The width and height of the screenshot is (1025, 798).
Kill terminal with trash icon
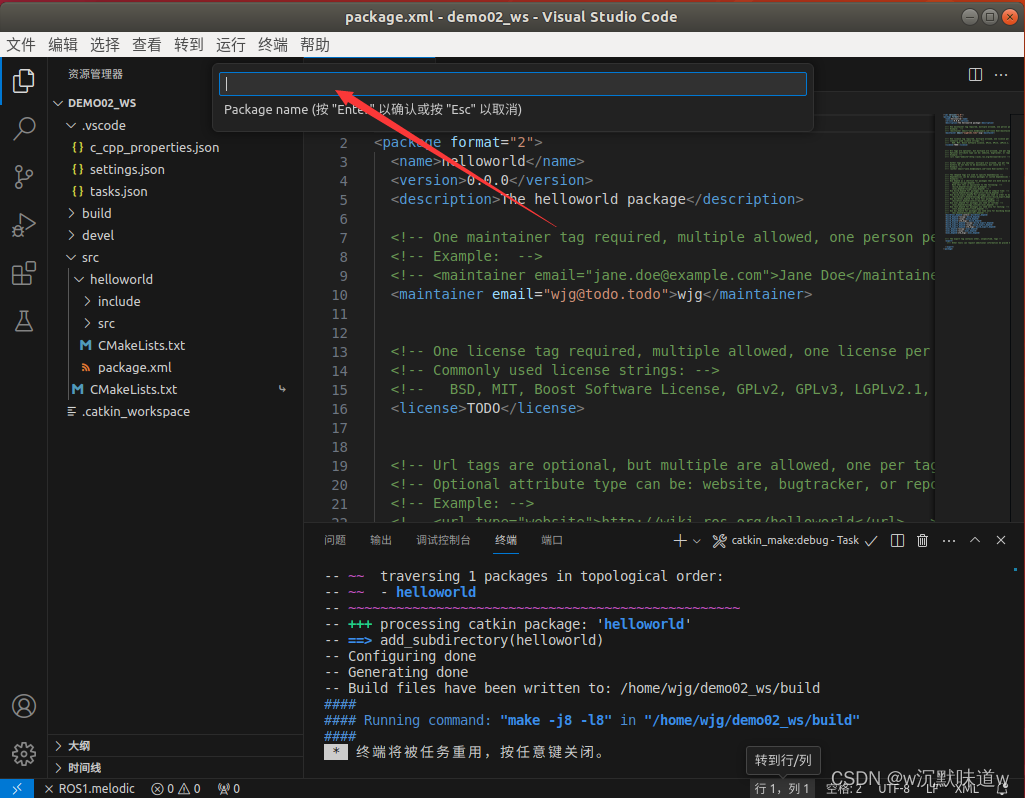pos(922,540)
